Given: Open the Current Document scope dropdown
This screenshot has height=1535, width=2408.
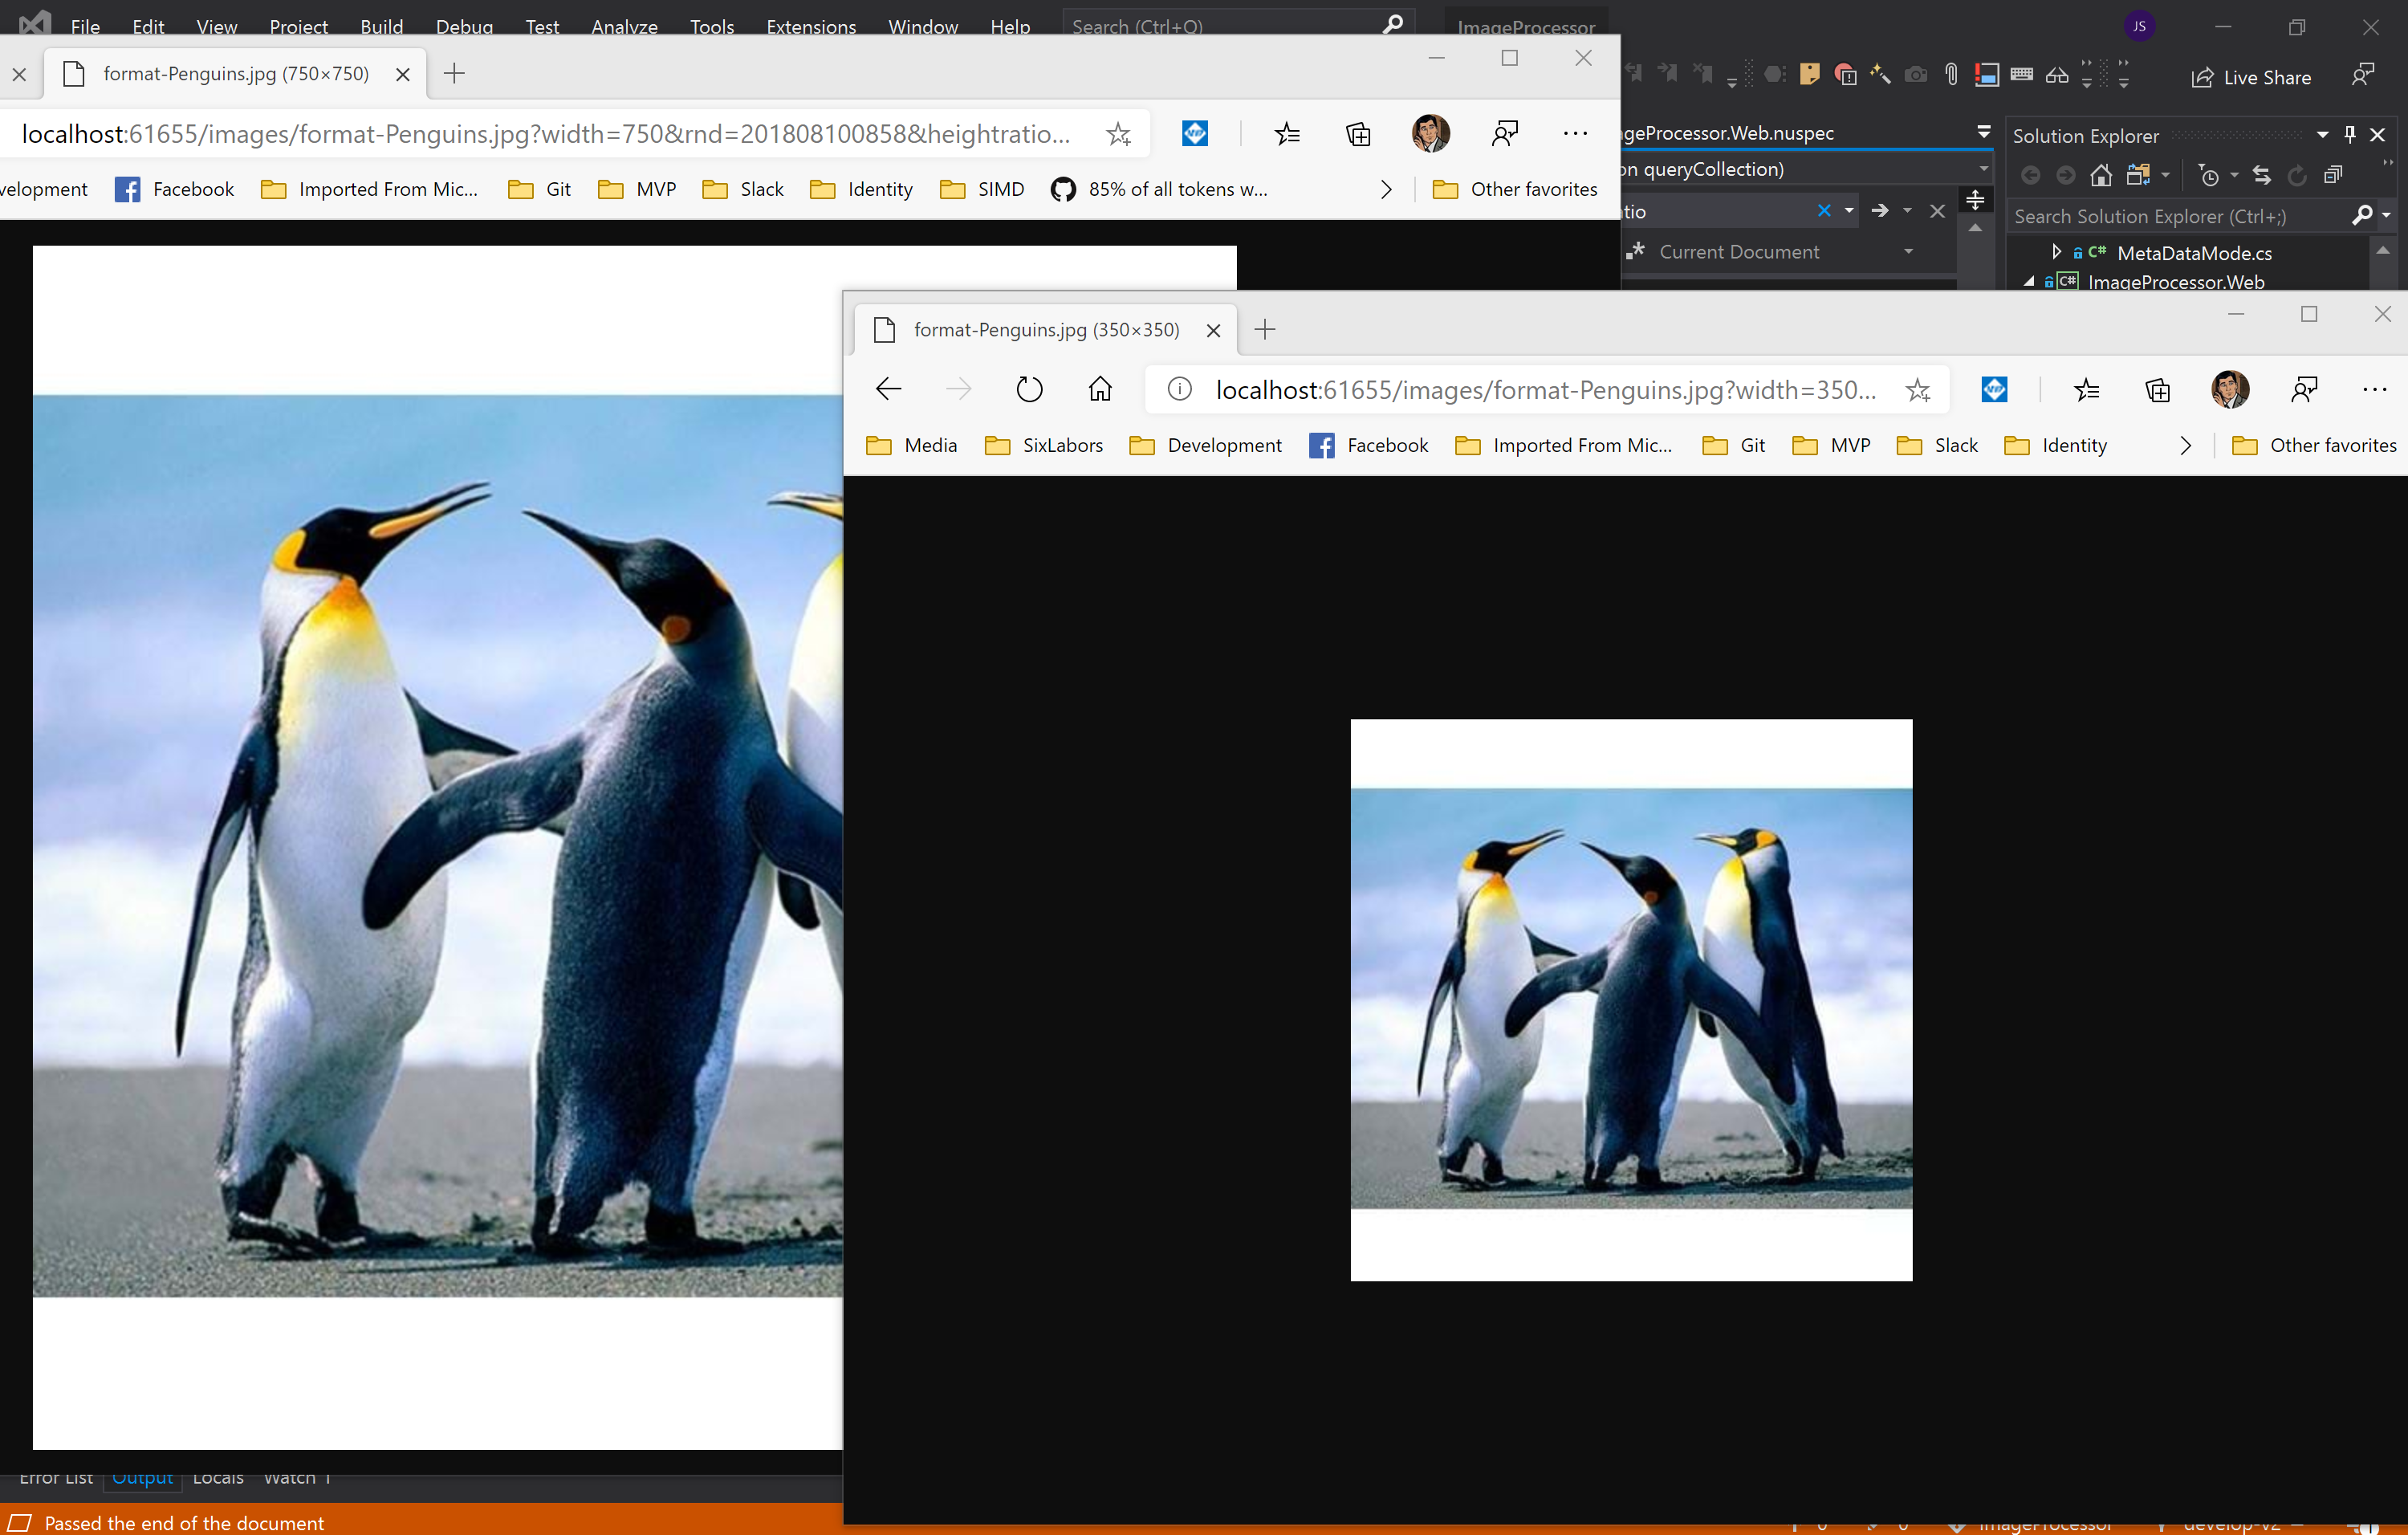Looking at the screenshot, I should point(1908,252).
